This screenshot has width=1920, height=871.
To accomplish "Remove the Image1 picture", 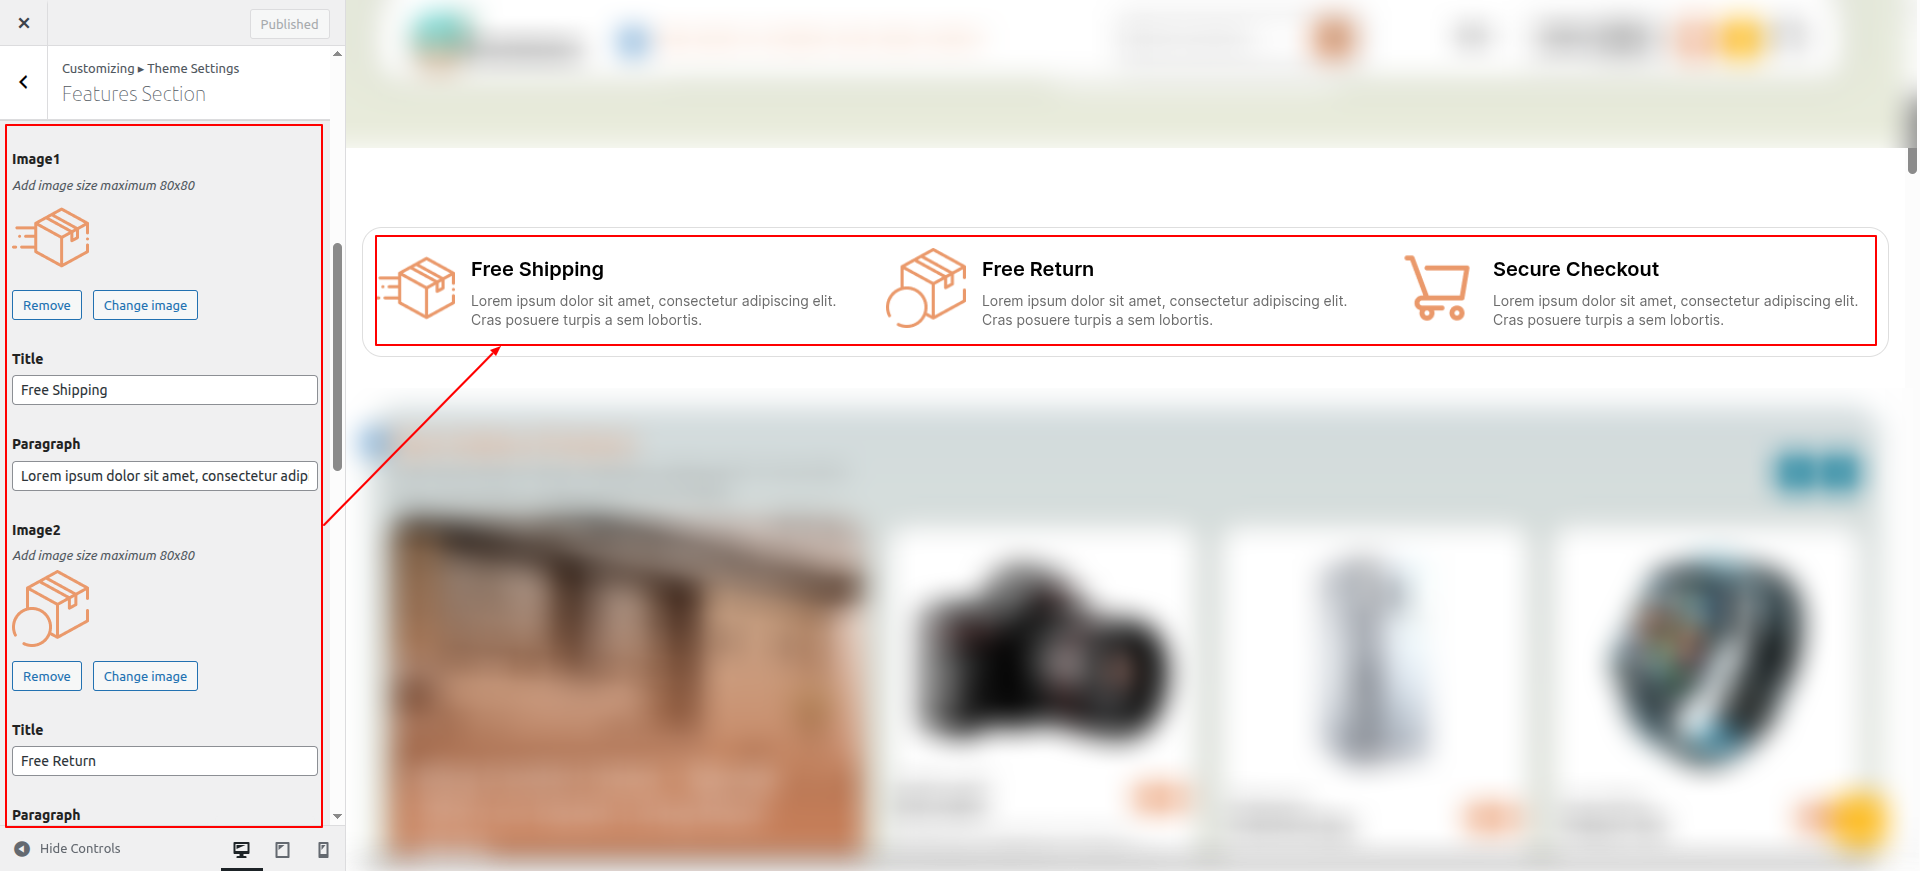I will tap(47, 305).
